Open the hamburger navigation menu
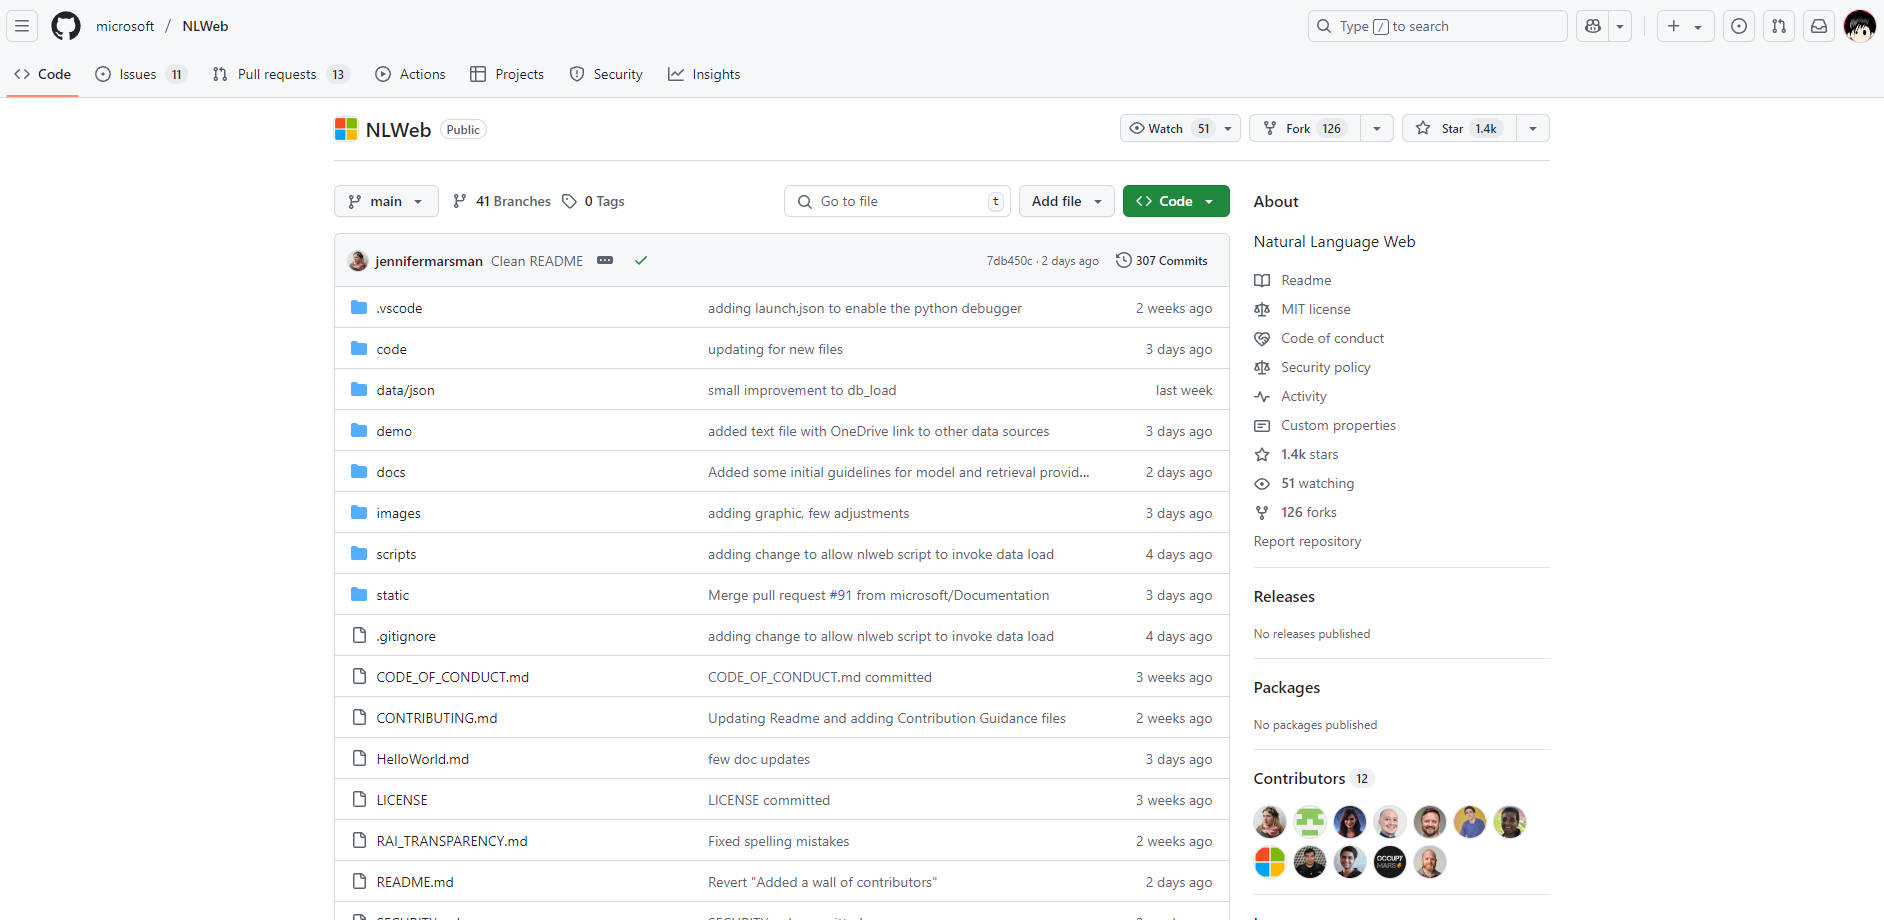The height and width of the screenshot is (920, 1884). pyautogui.click(x=22, y=26)
